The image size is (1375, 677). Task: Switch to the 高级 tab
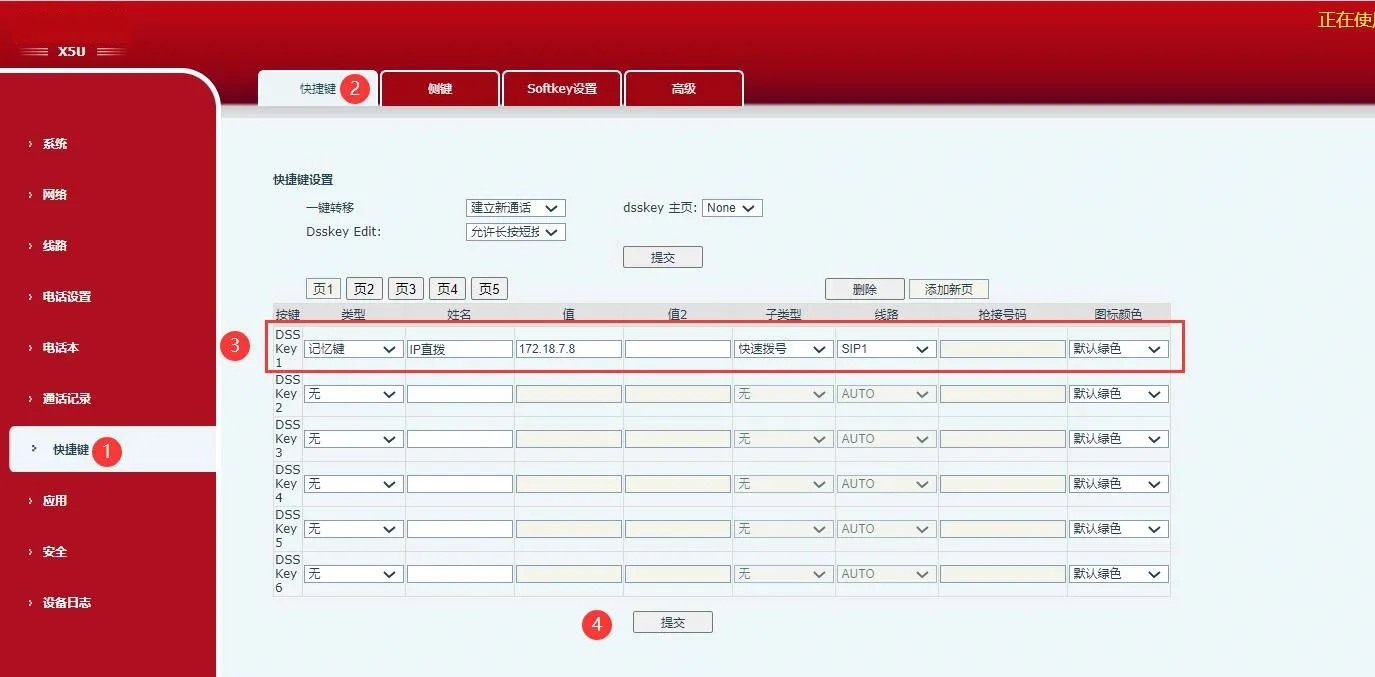[683, 88]
